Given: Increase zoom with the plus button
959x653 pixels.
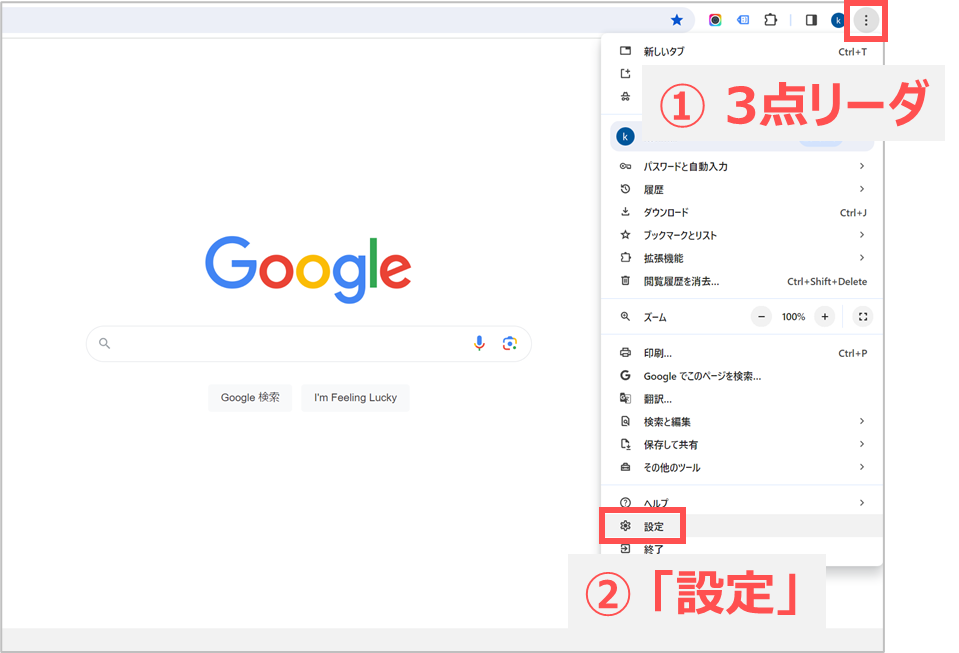Looking at the screenshot, I should (824, 317).
